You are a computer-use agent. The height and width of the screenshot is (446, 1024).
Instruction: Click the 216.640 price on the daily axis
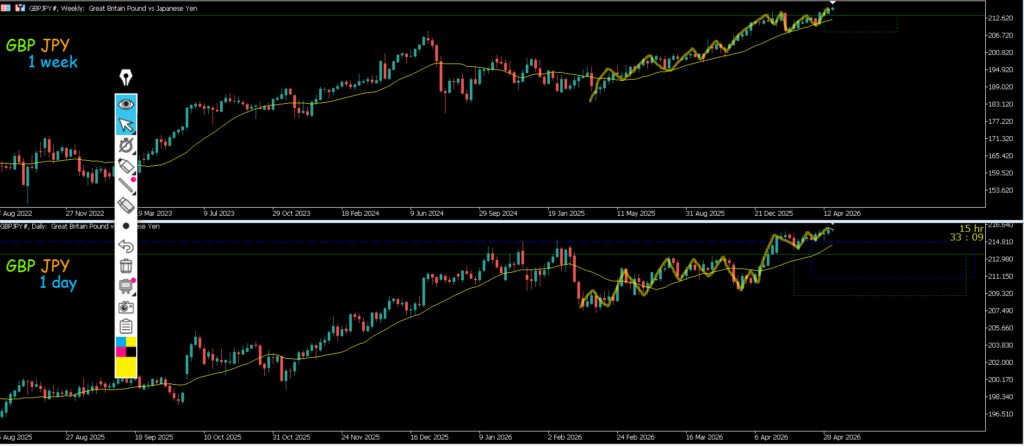(1002, 225)
